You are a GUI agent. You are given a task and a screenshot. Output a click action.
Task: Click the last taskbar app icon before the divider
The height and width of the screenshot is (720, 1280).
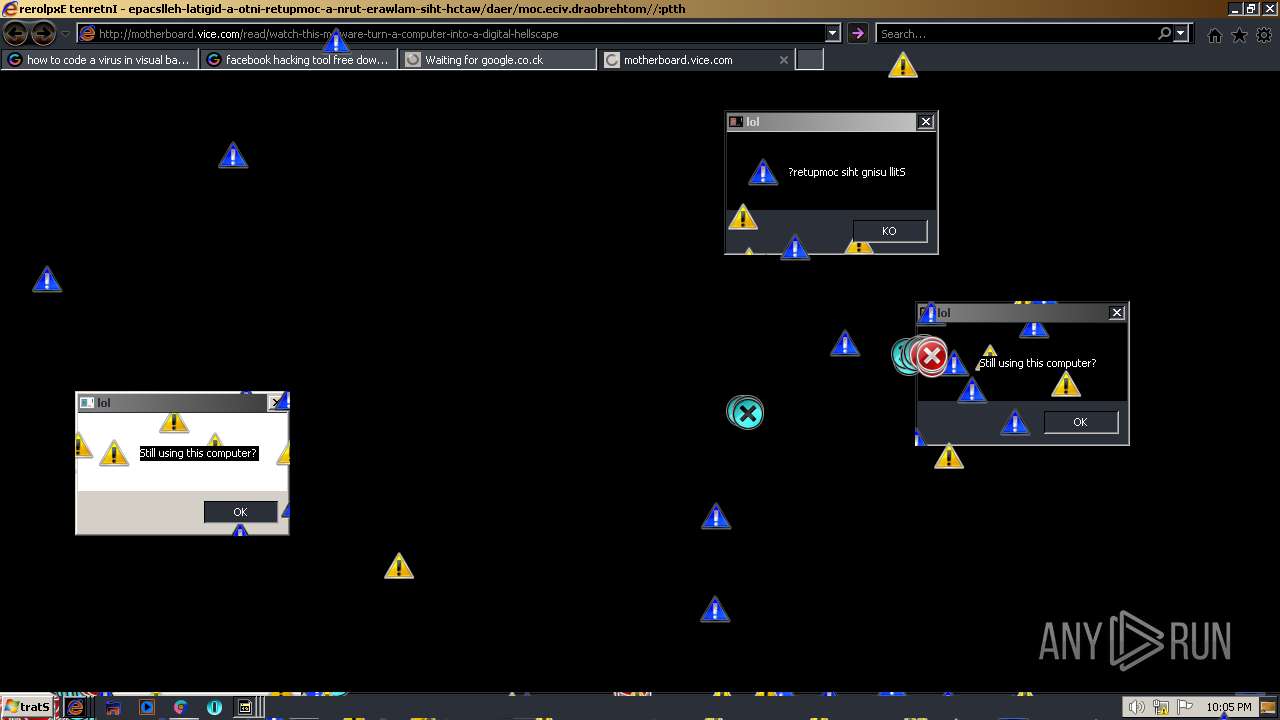245,707
